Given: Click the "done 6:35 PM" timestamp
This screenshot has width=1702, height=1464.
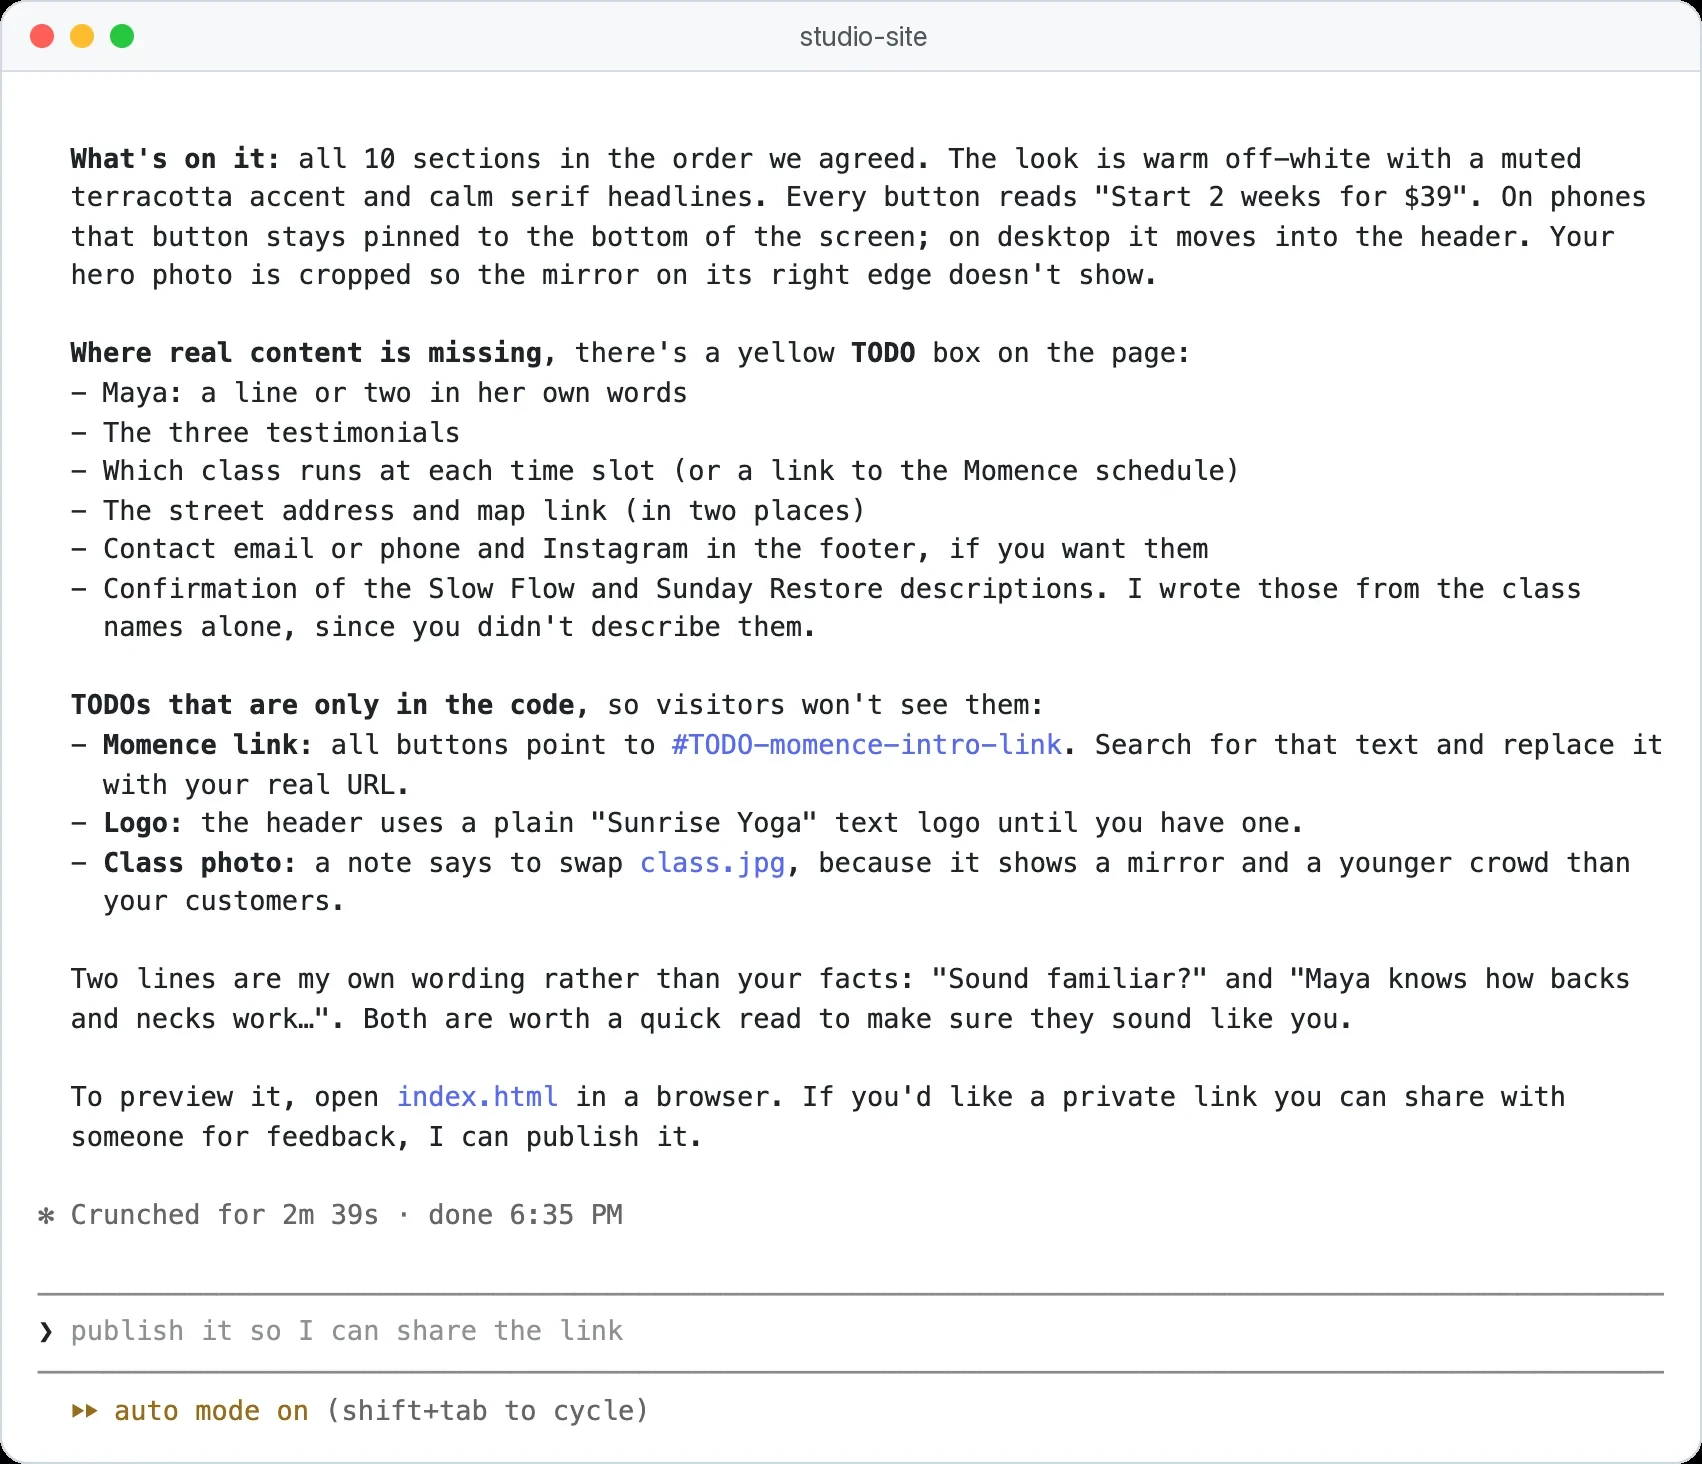Looking at the screenshot, I should (x=526, y=1215).
